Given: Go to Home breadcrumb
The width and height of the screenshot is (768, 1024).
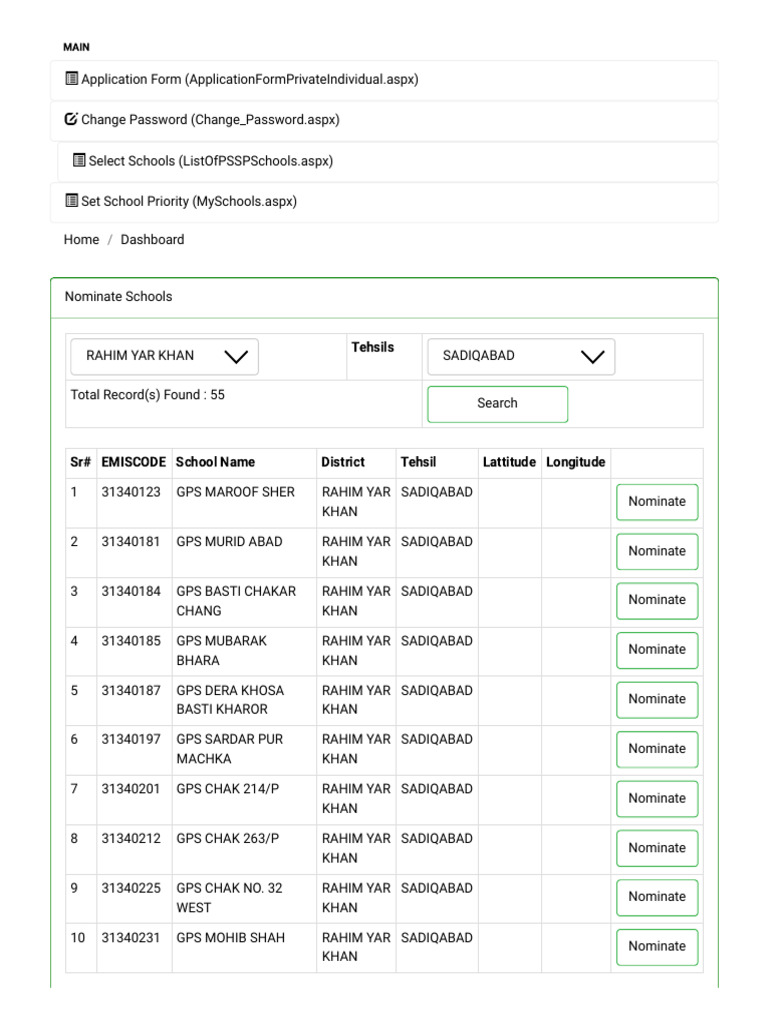Looking at the screenshot, I should pyautogui.click(x=82, y=240).
